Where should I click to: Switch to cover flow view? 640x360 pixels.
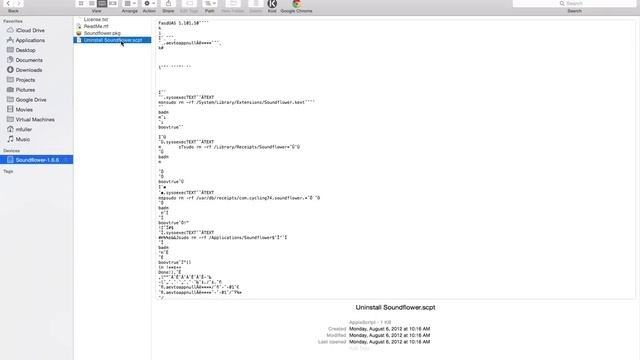(113, 3)
